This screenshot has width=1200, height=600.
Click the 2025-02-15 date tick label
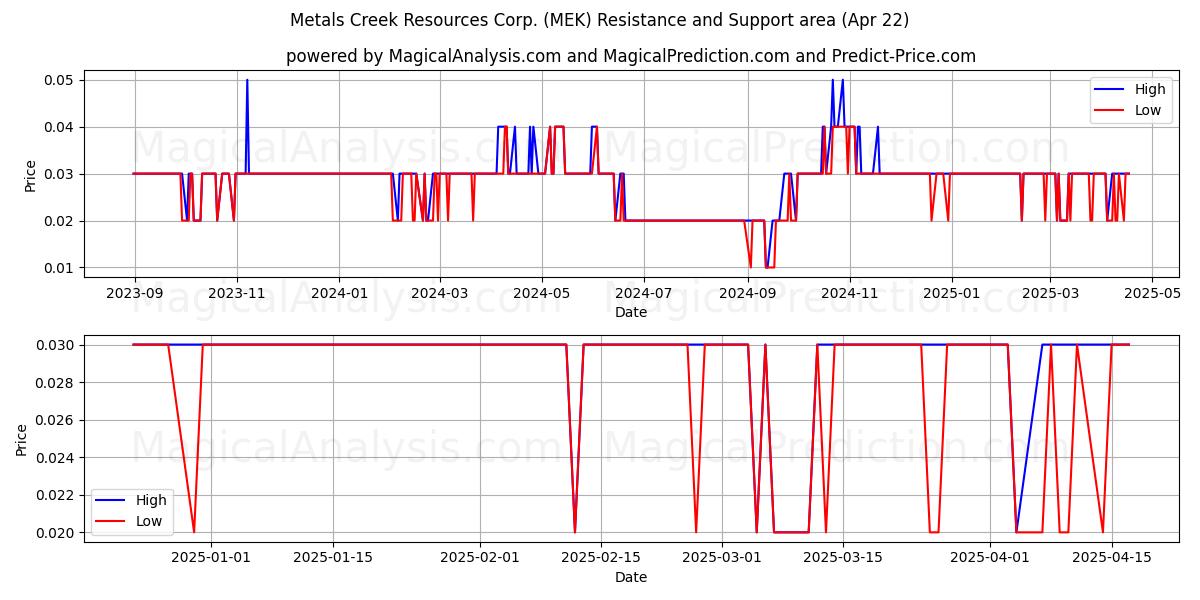click(x=602, y=558)
